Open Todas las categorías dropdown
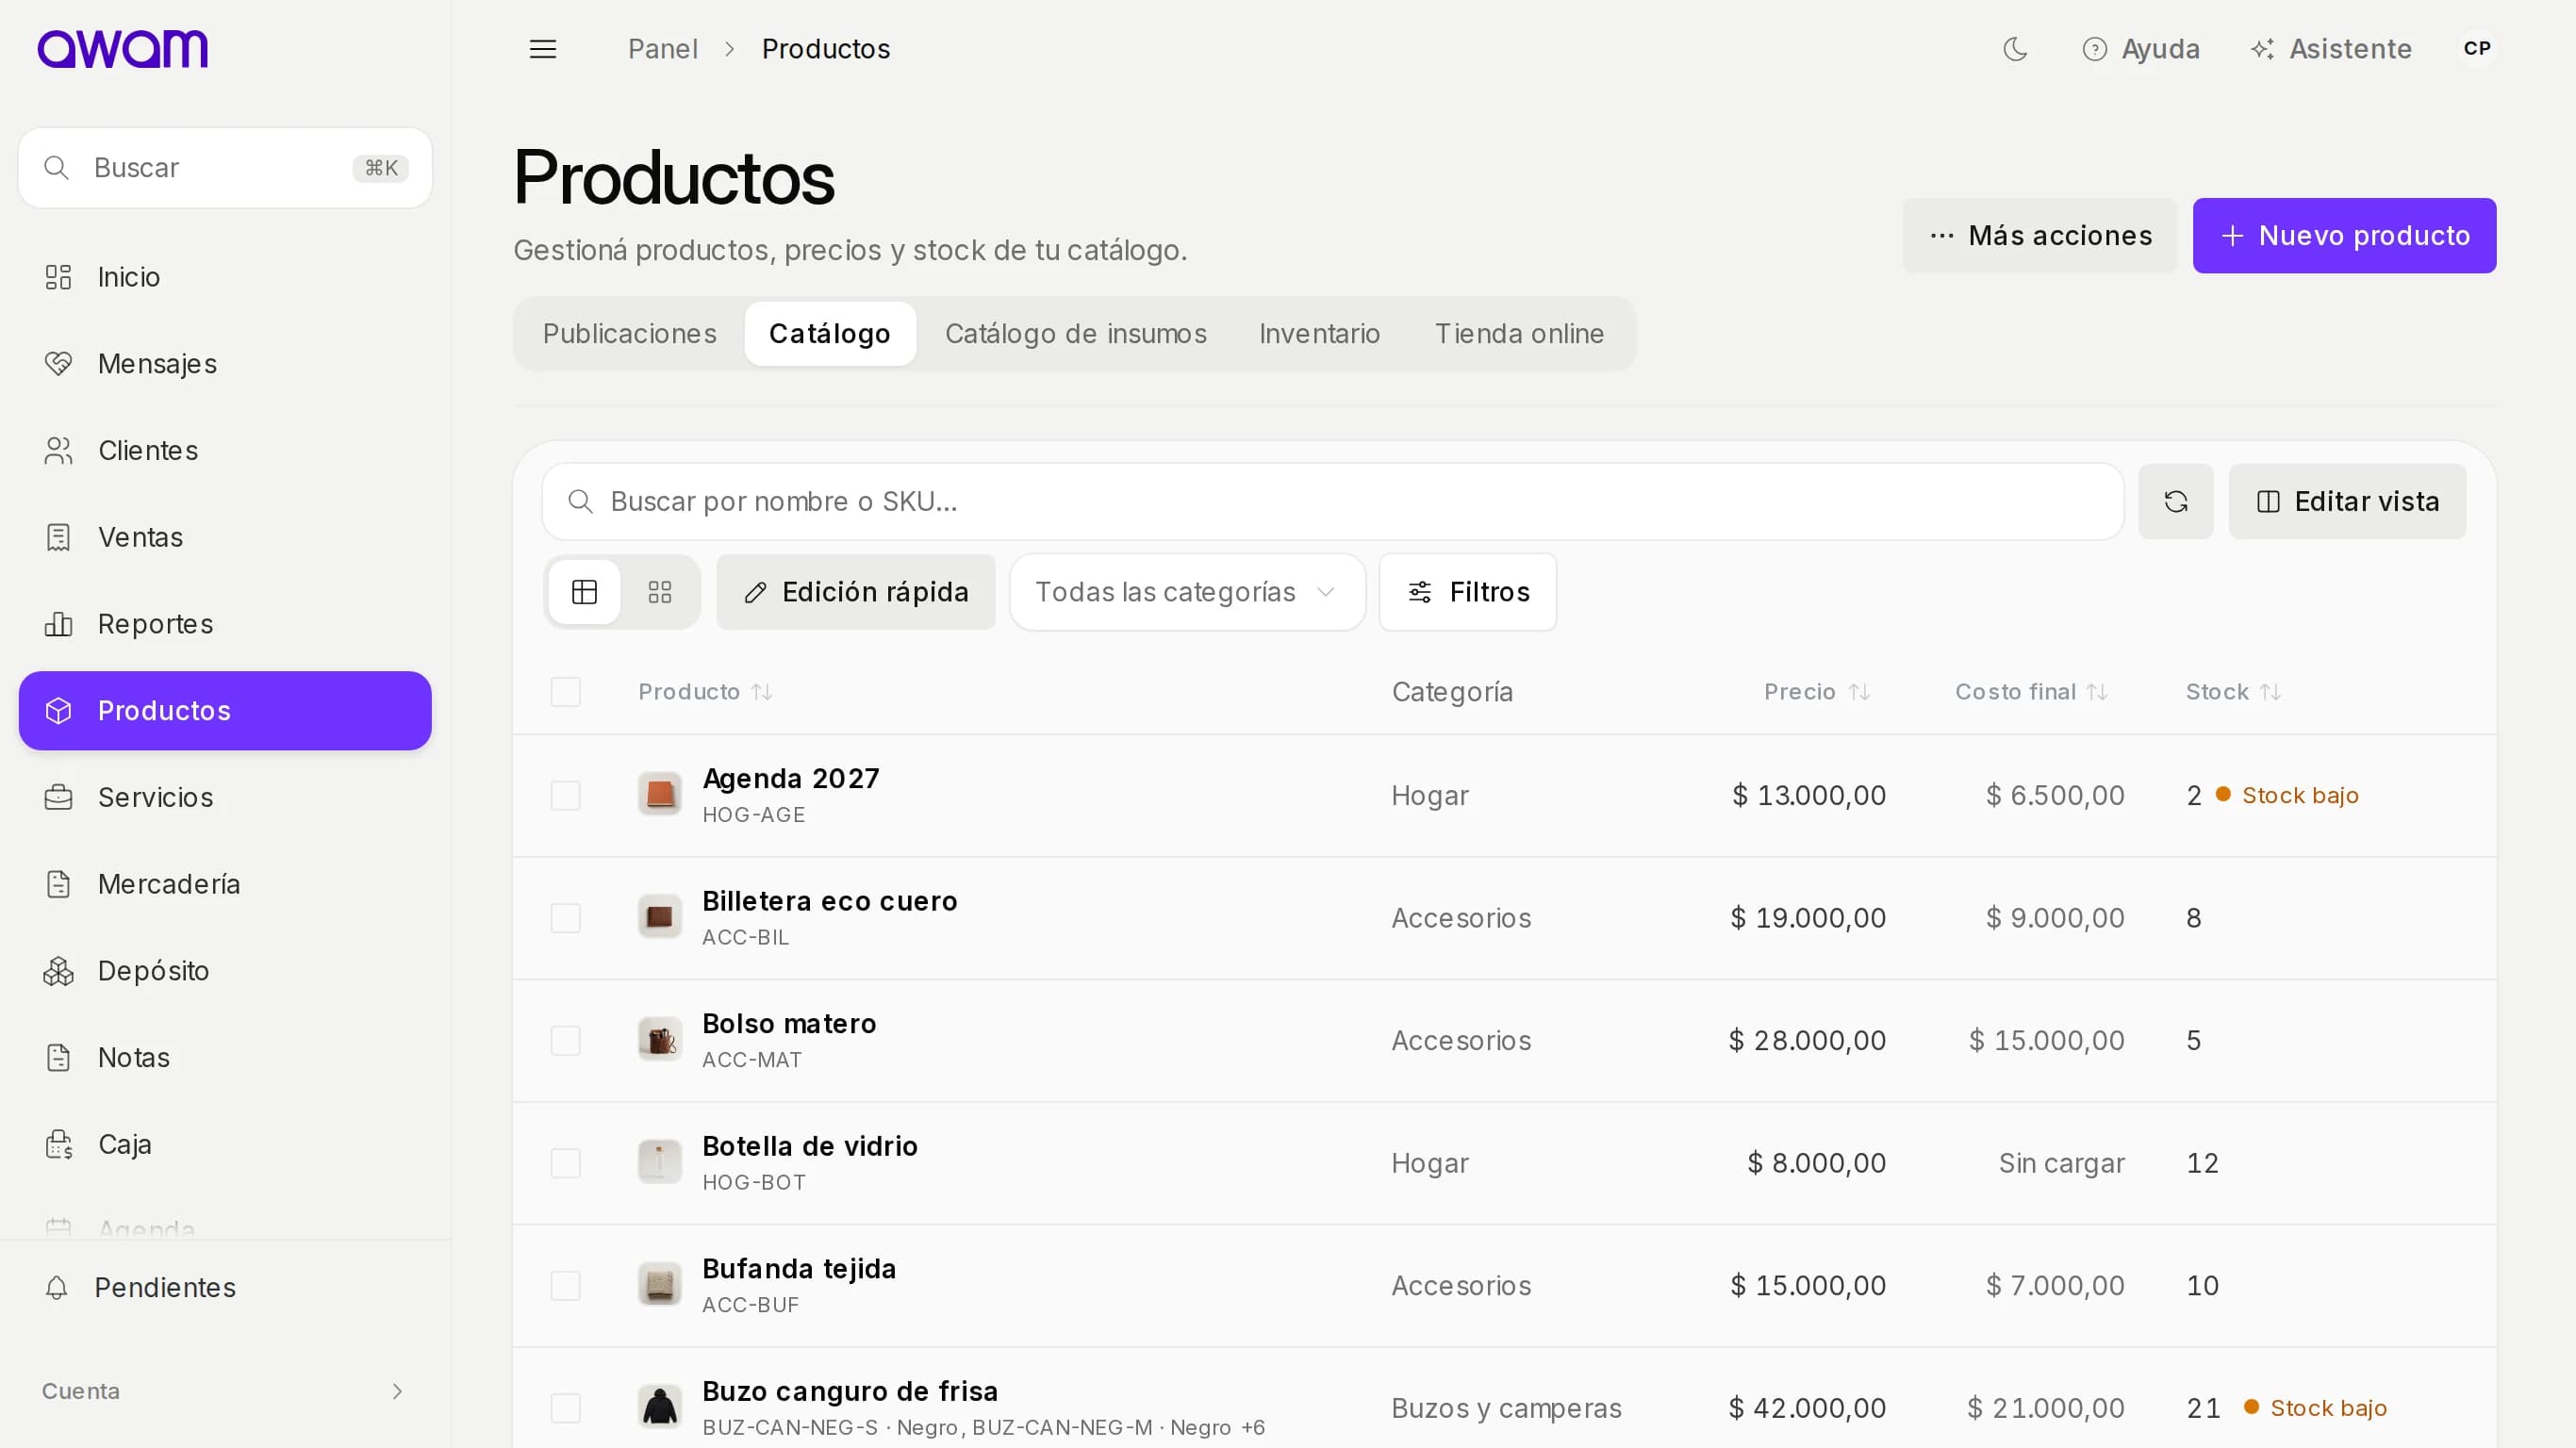Image resolution: width=2576 pixels, height=1448 pixels. 1187,592
